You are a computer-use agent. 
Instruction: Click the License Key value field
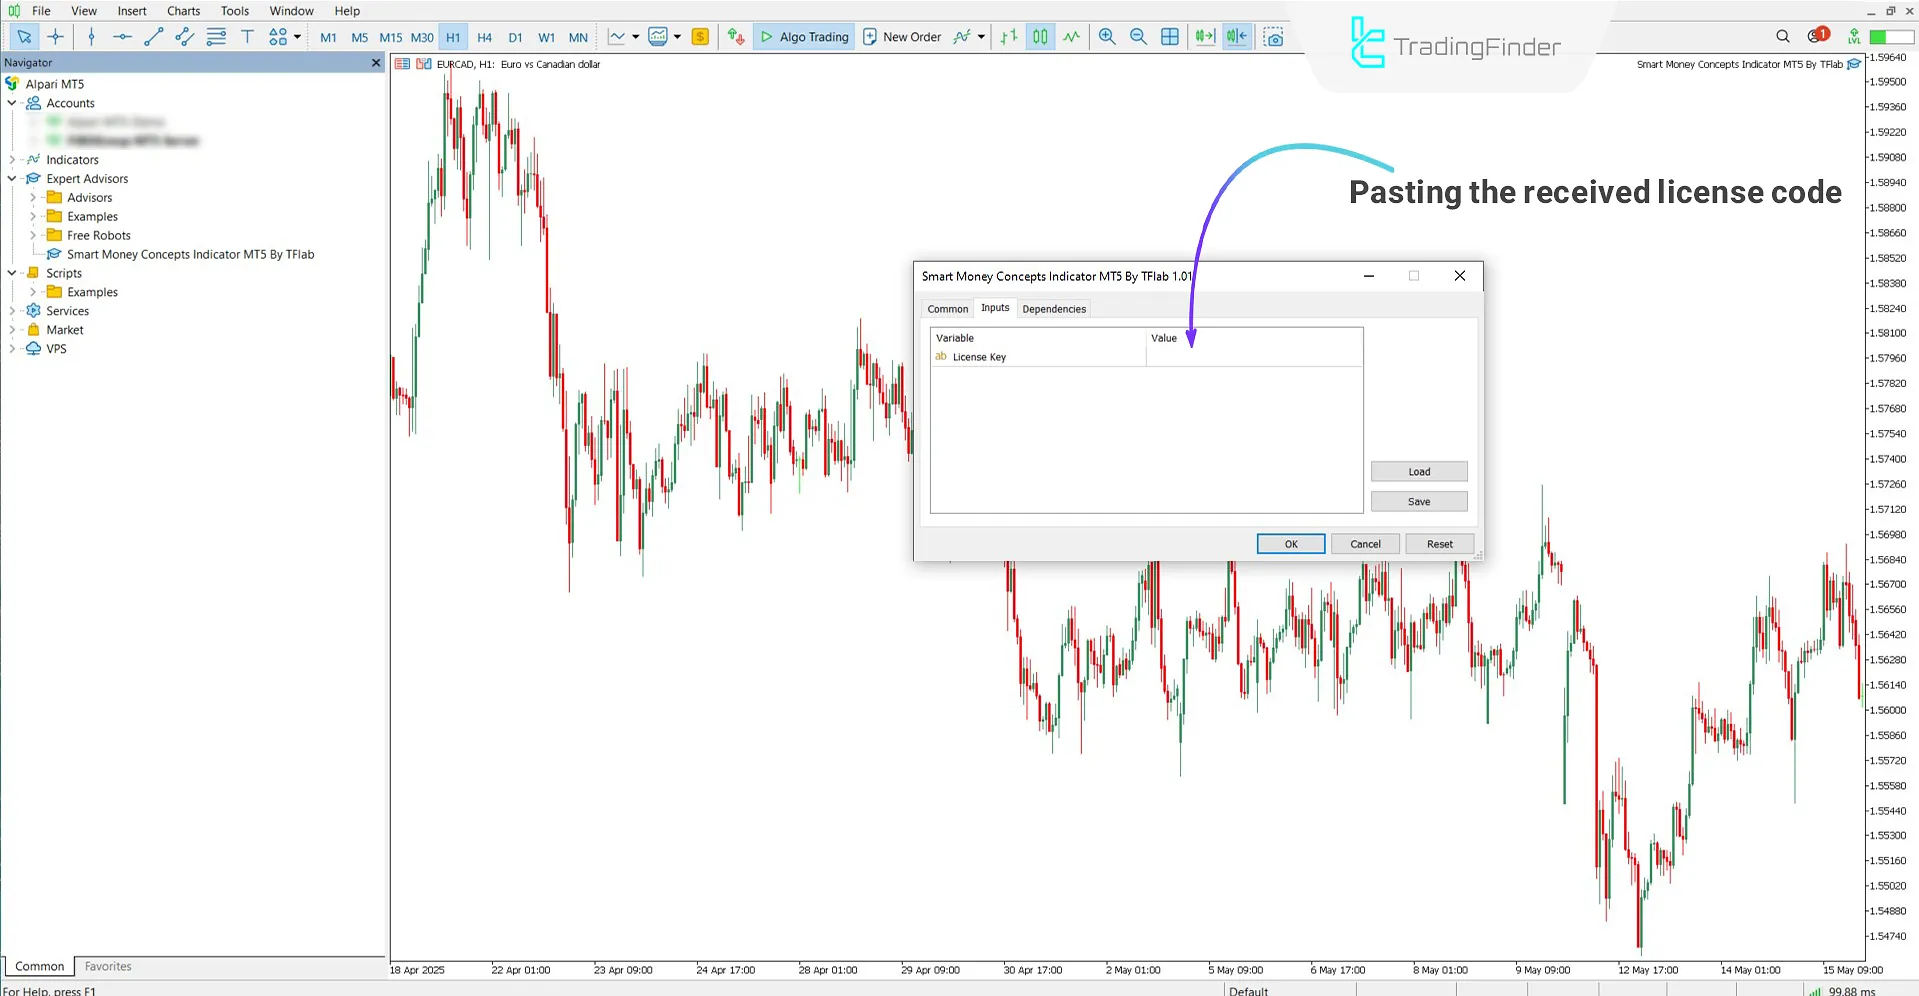[1255, 357]
